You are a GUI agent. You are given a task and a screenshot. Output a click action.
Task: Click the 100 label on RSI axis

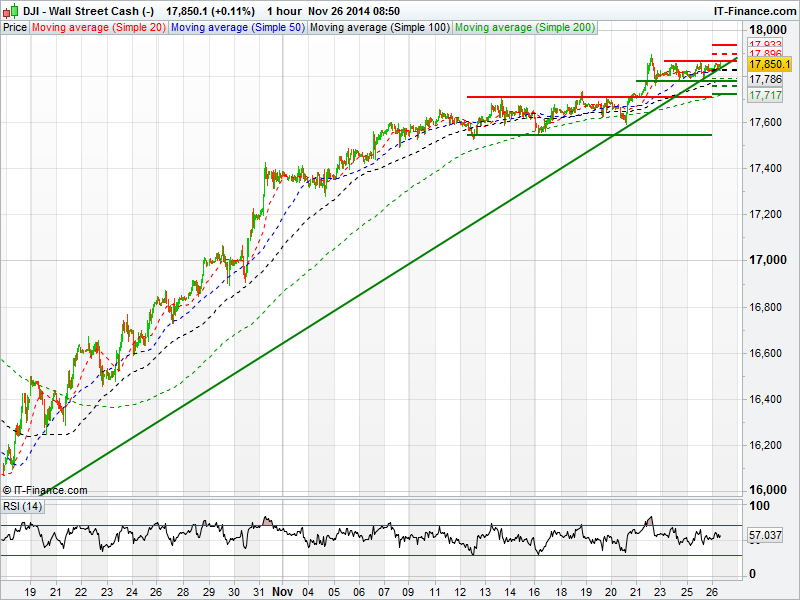759,506
